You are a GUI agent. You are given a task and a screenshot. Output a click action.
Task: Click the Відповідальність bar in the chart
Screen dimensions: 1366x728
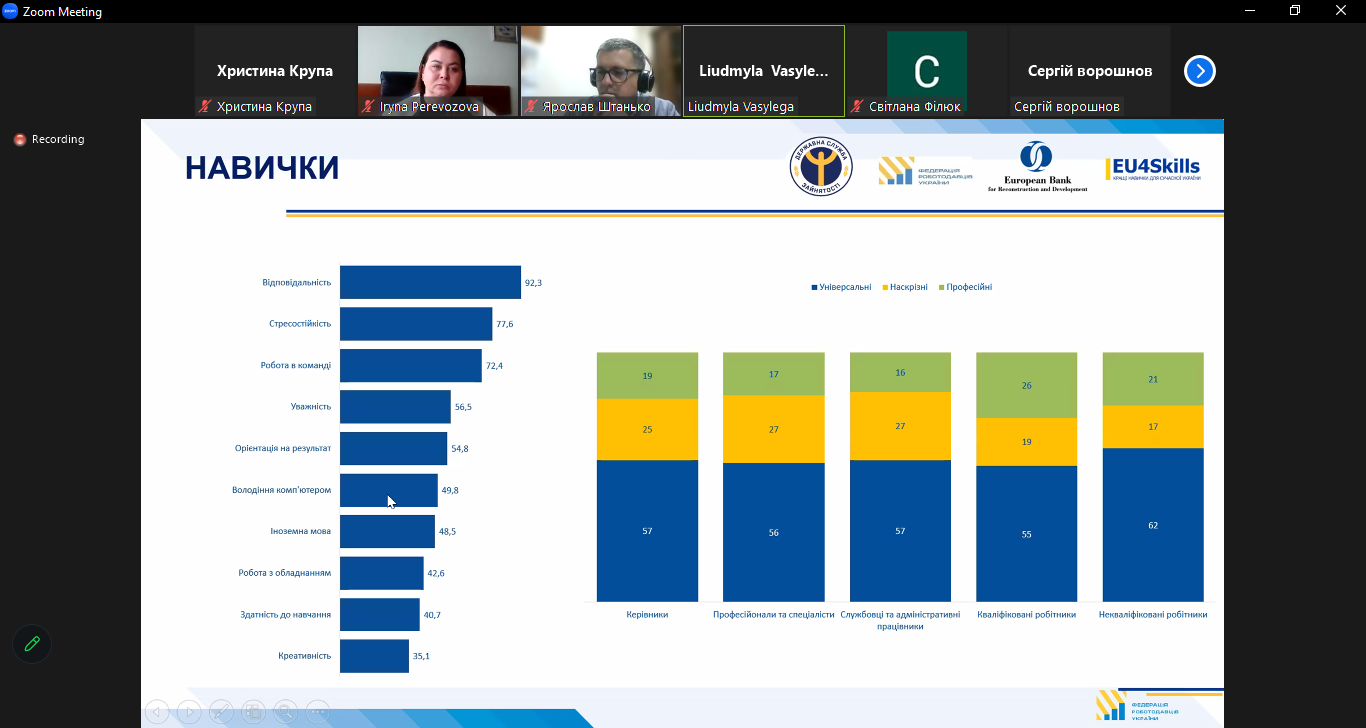[430, 282]
